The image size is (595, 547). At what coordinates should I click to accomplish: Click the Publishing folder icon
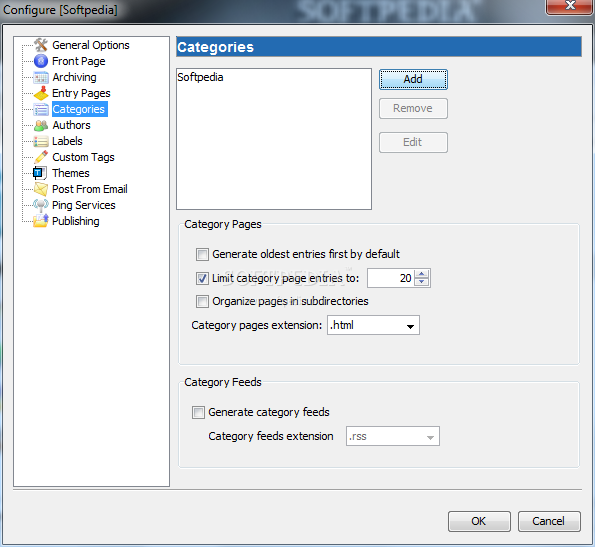[x=41, y=221]
